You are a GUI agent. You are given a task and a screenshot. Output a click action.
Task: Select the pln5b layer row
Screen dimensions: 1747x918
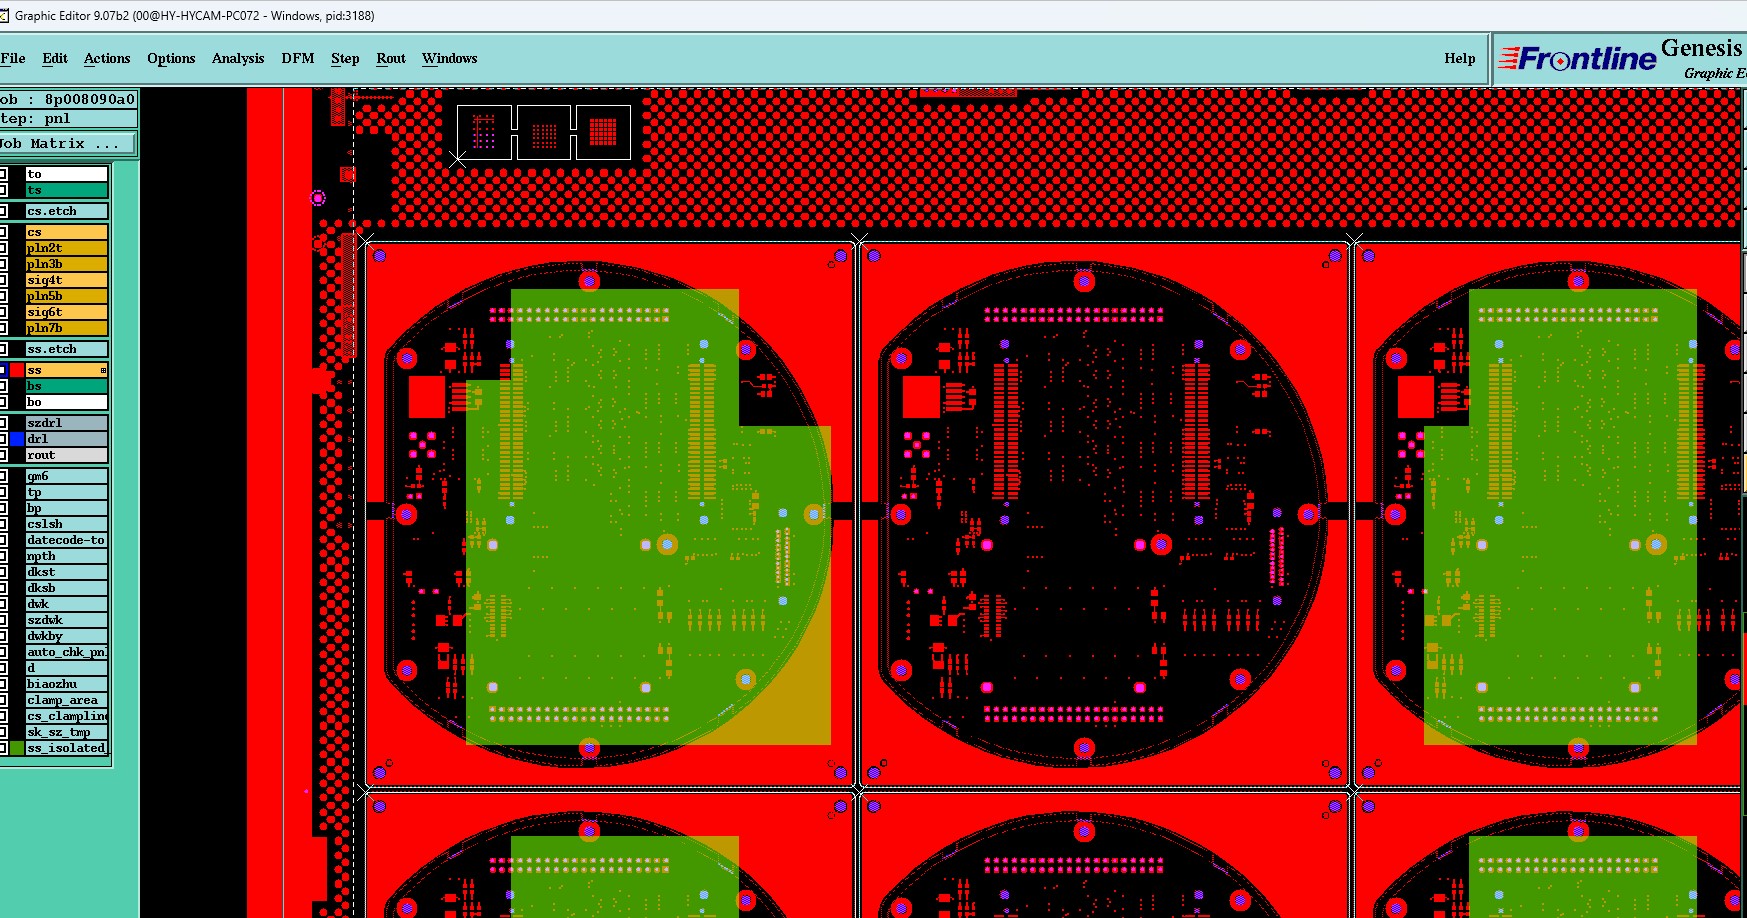(x=66, y=296)
